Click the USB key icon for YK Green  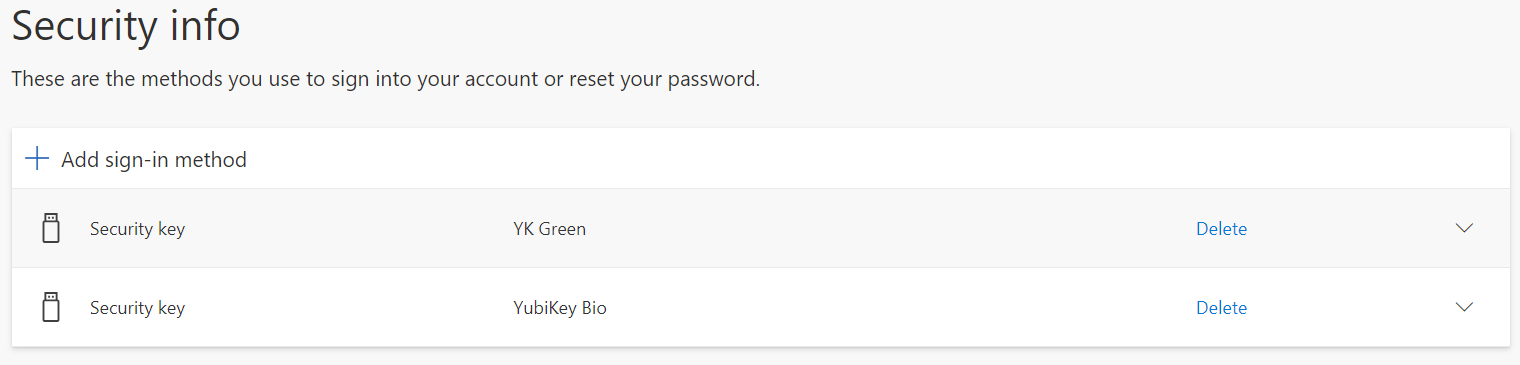[x=51, y=228]
